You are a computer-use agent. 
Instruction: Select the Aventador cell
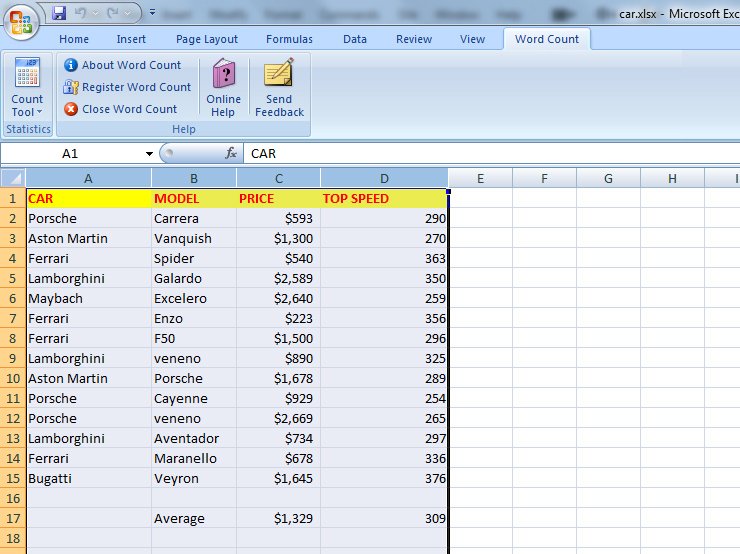coord(193,438)
